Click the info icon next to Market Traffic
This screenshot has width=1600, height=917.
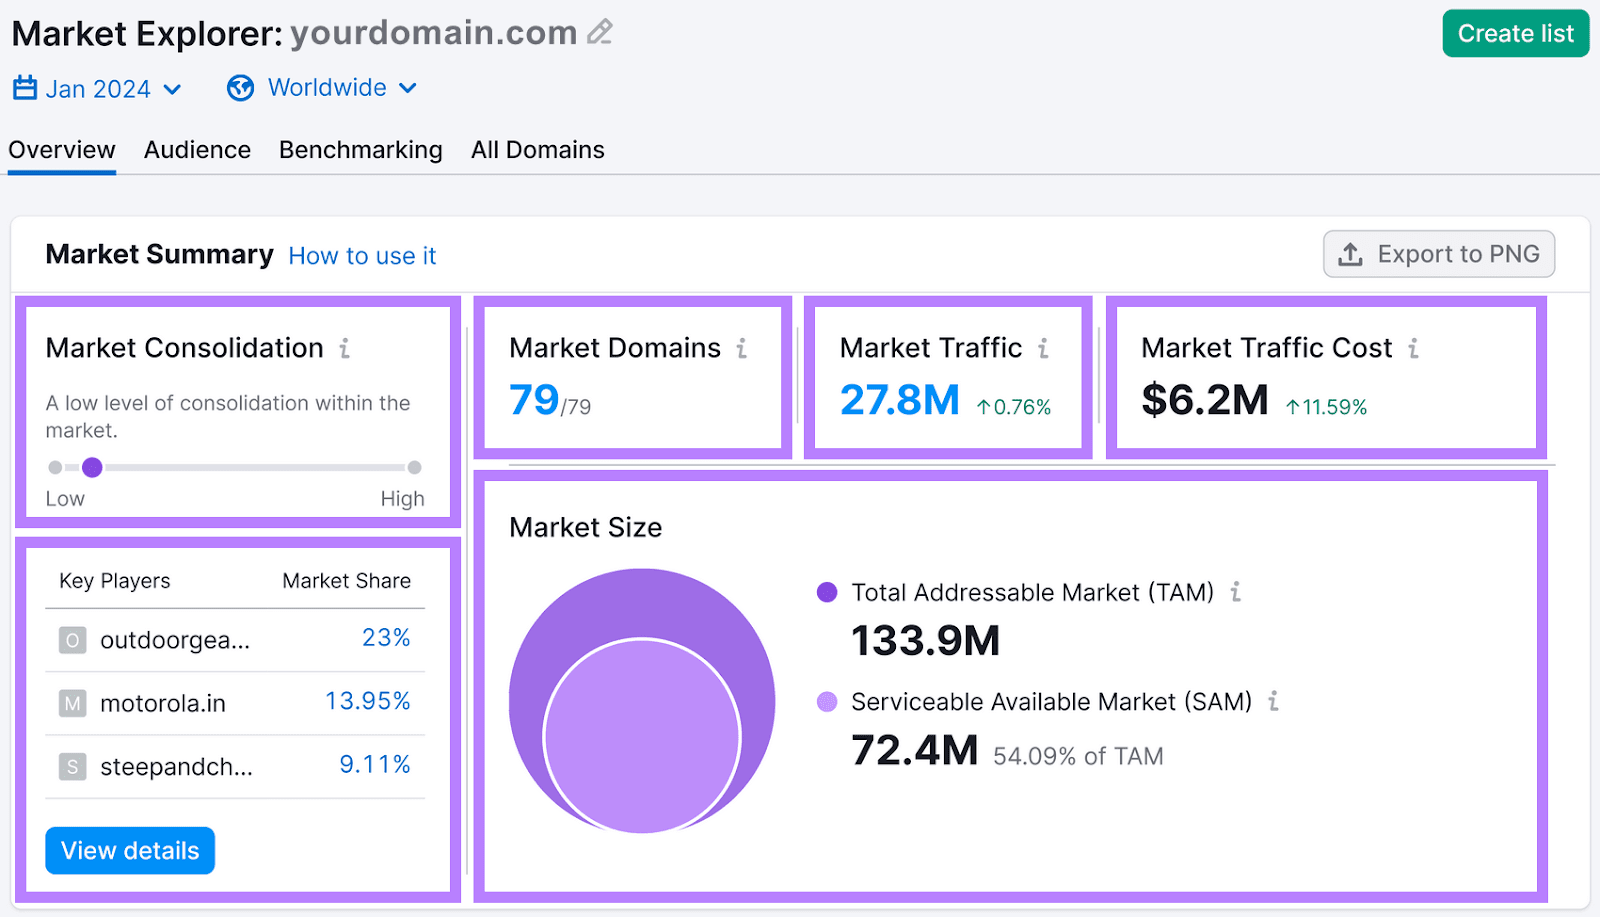coord(1044,348)
